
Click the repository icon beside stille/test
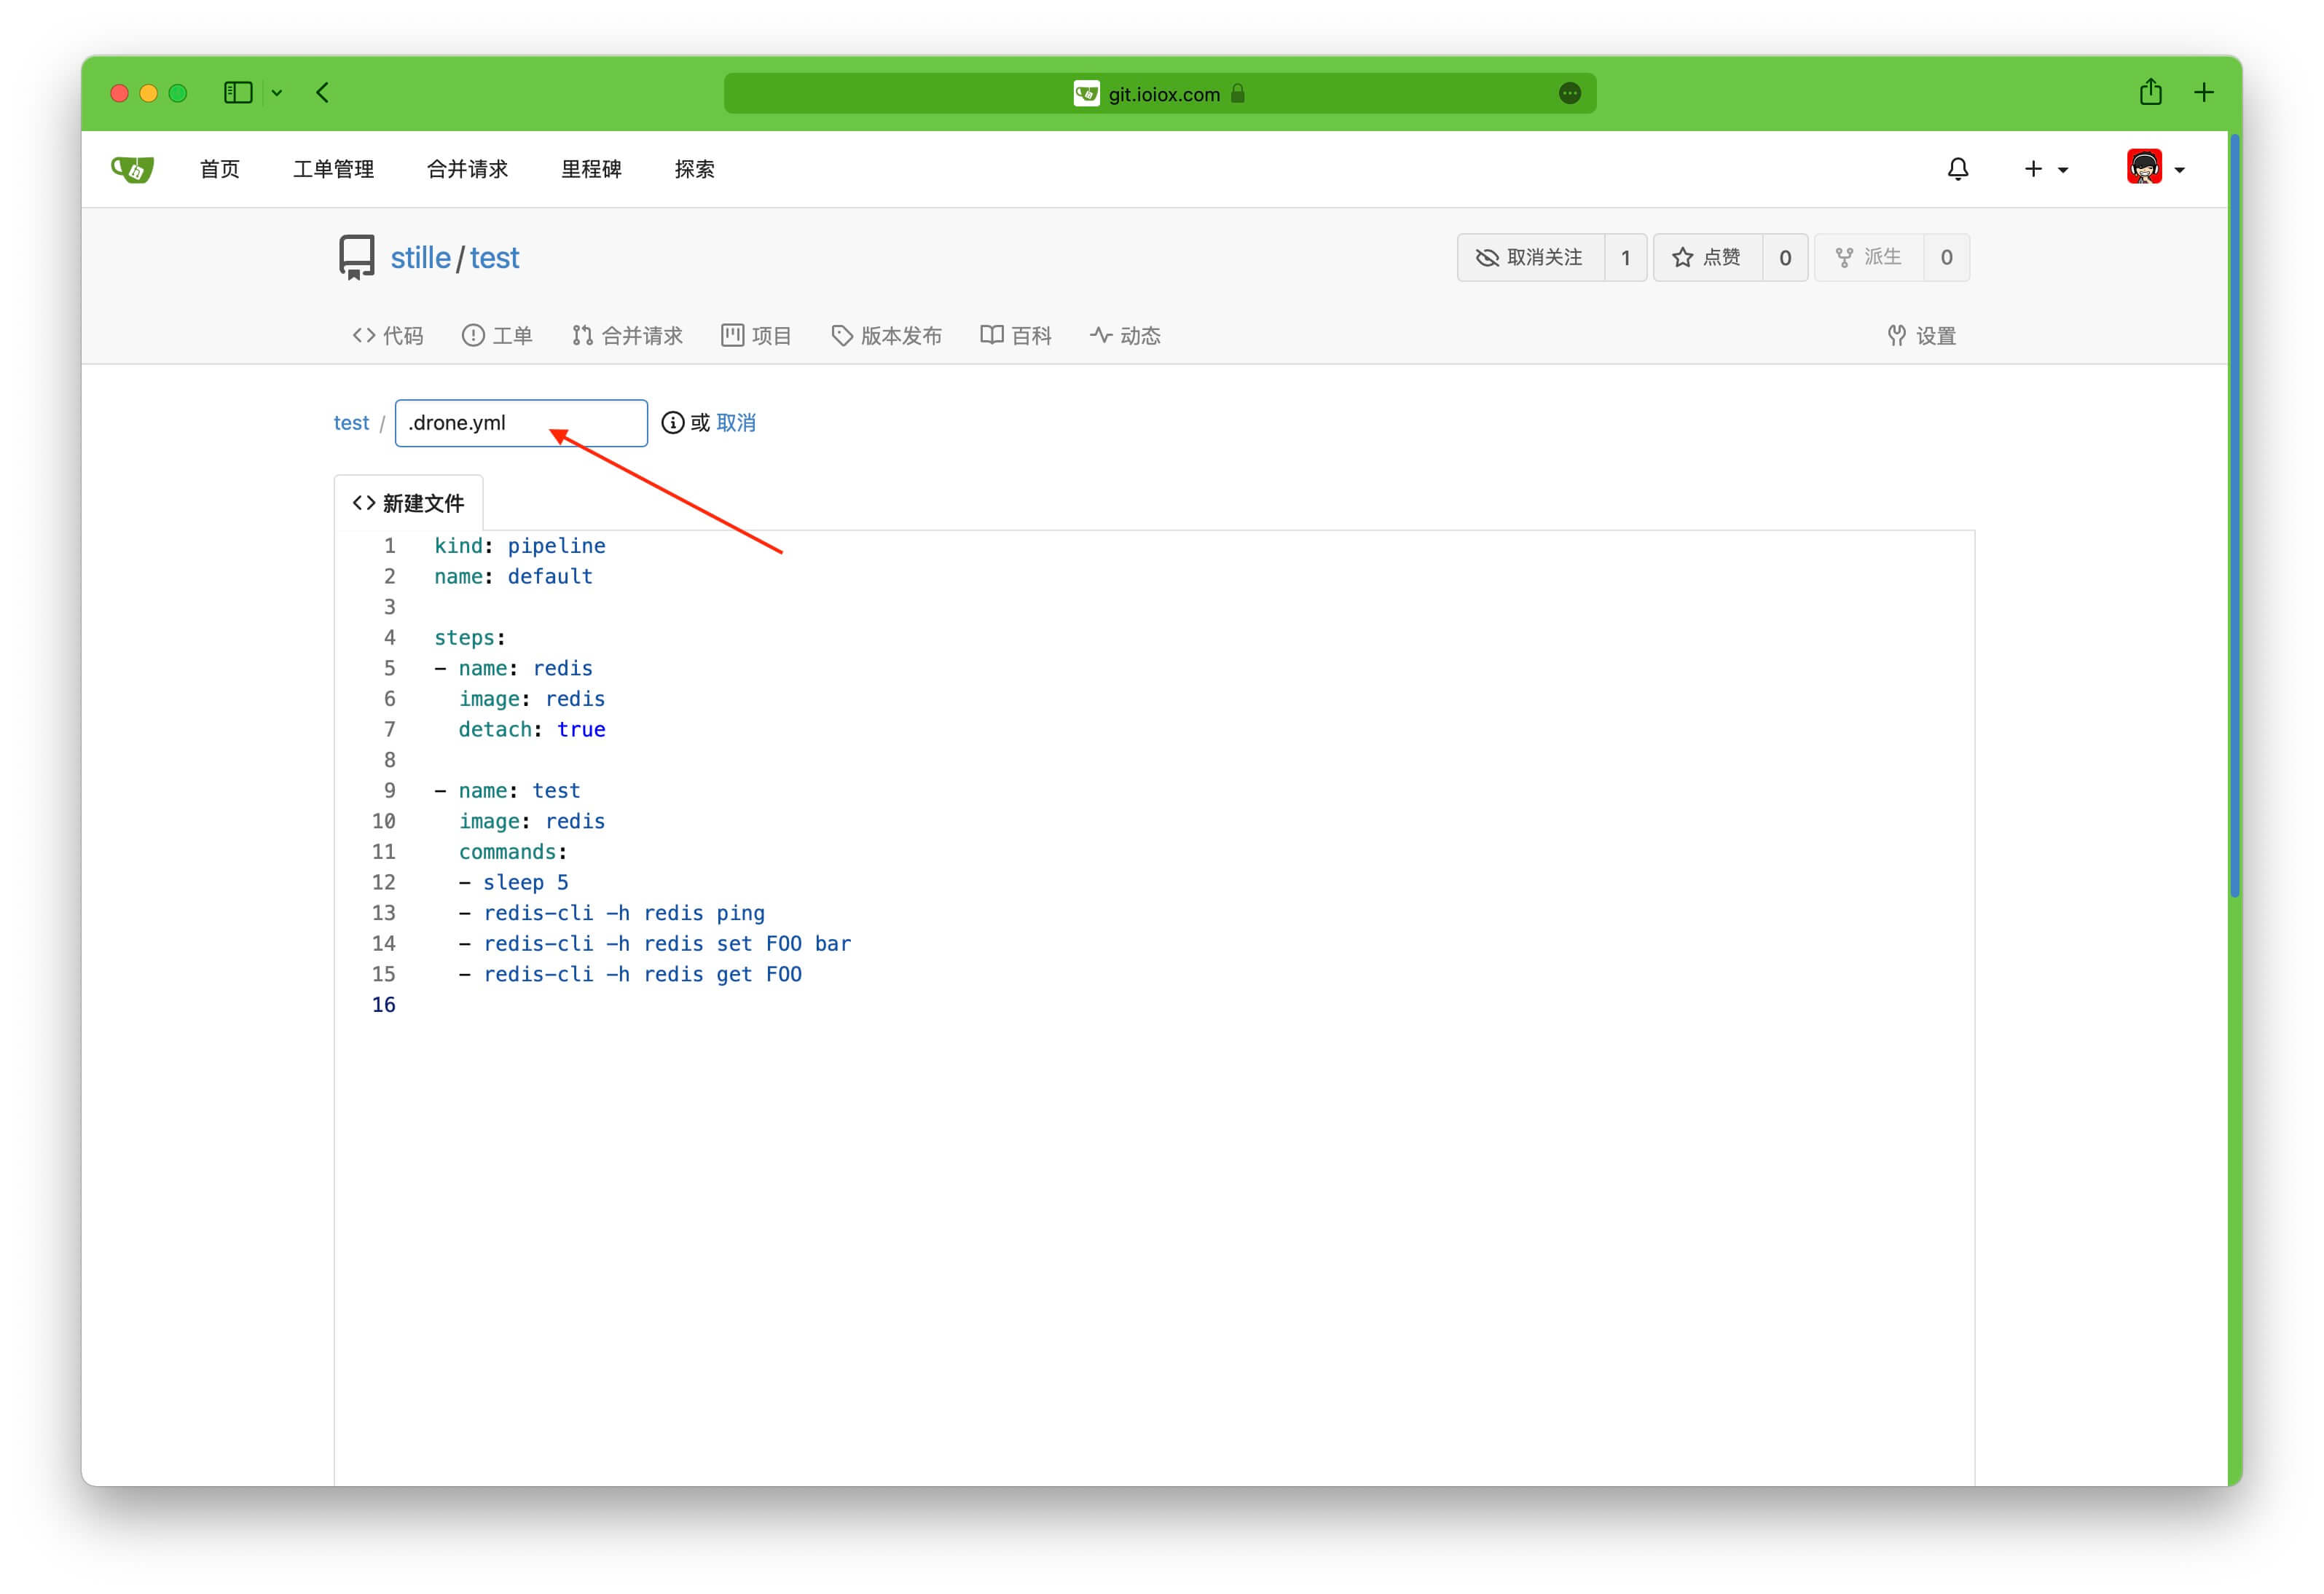coord(356,257)
